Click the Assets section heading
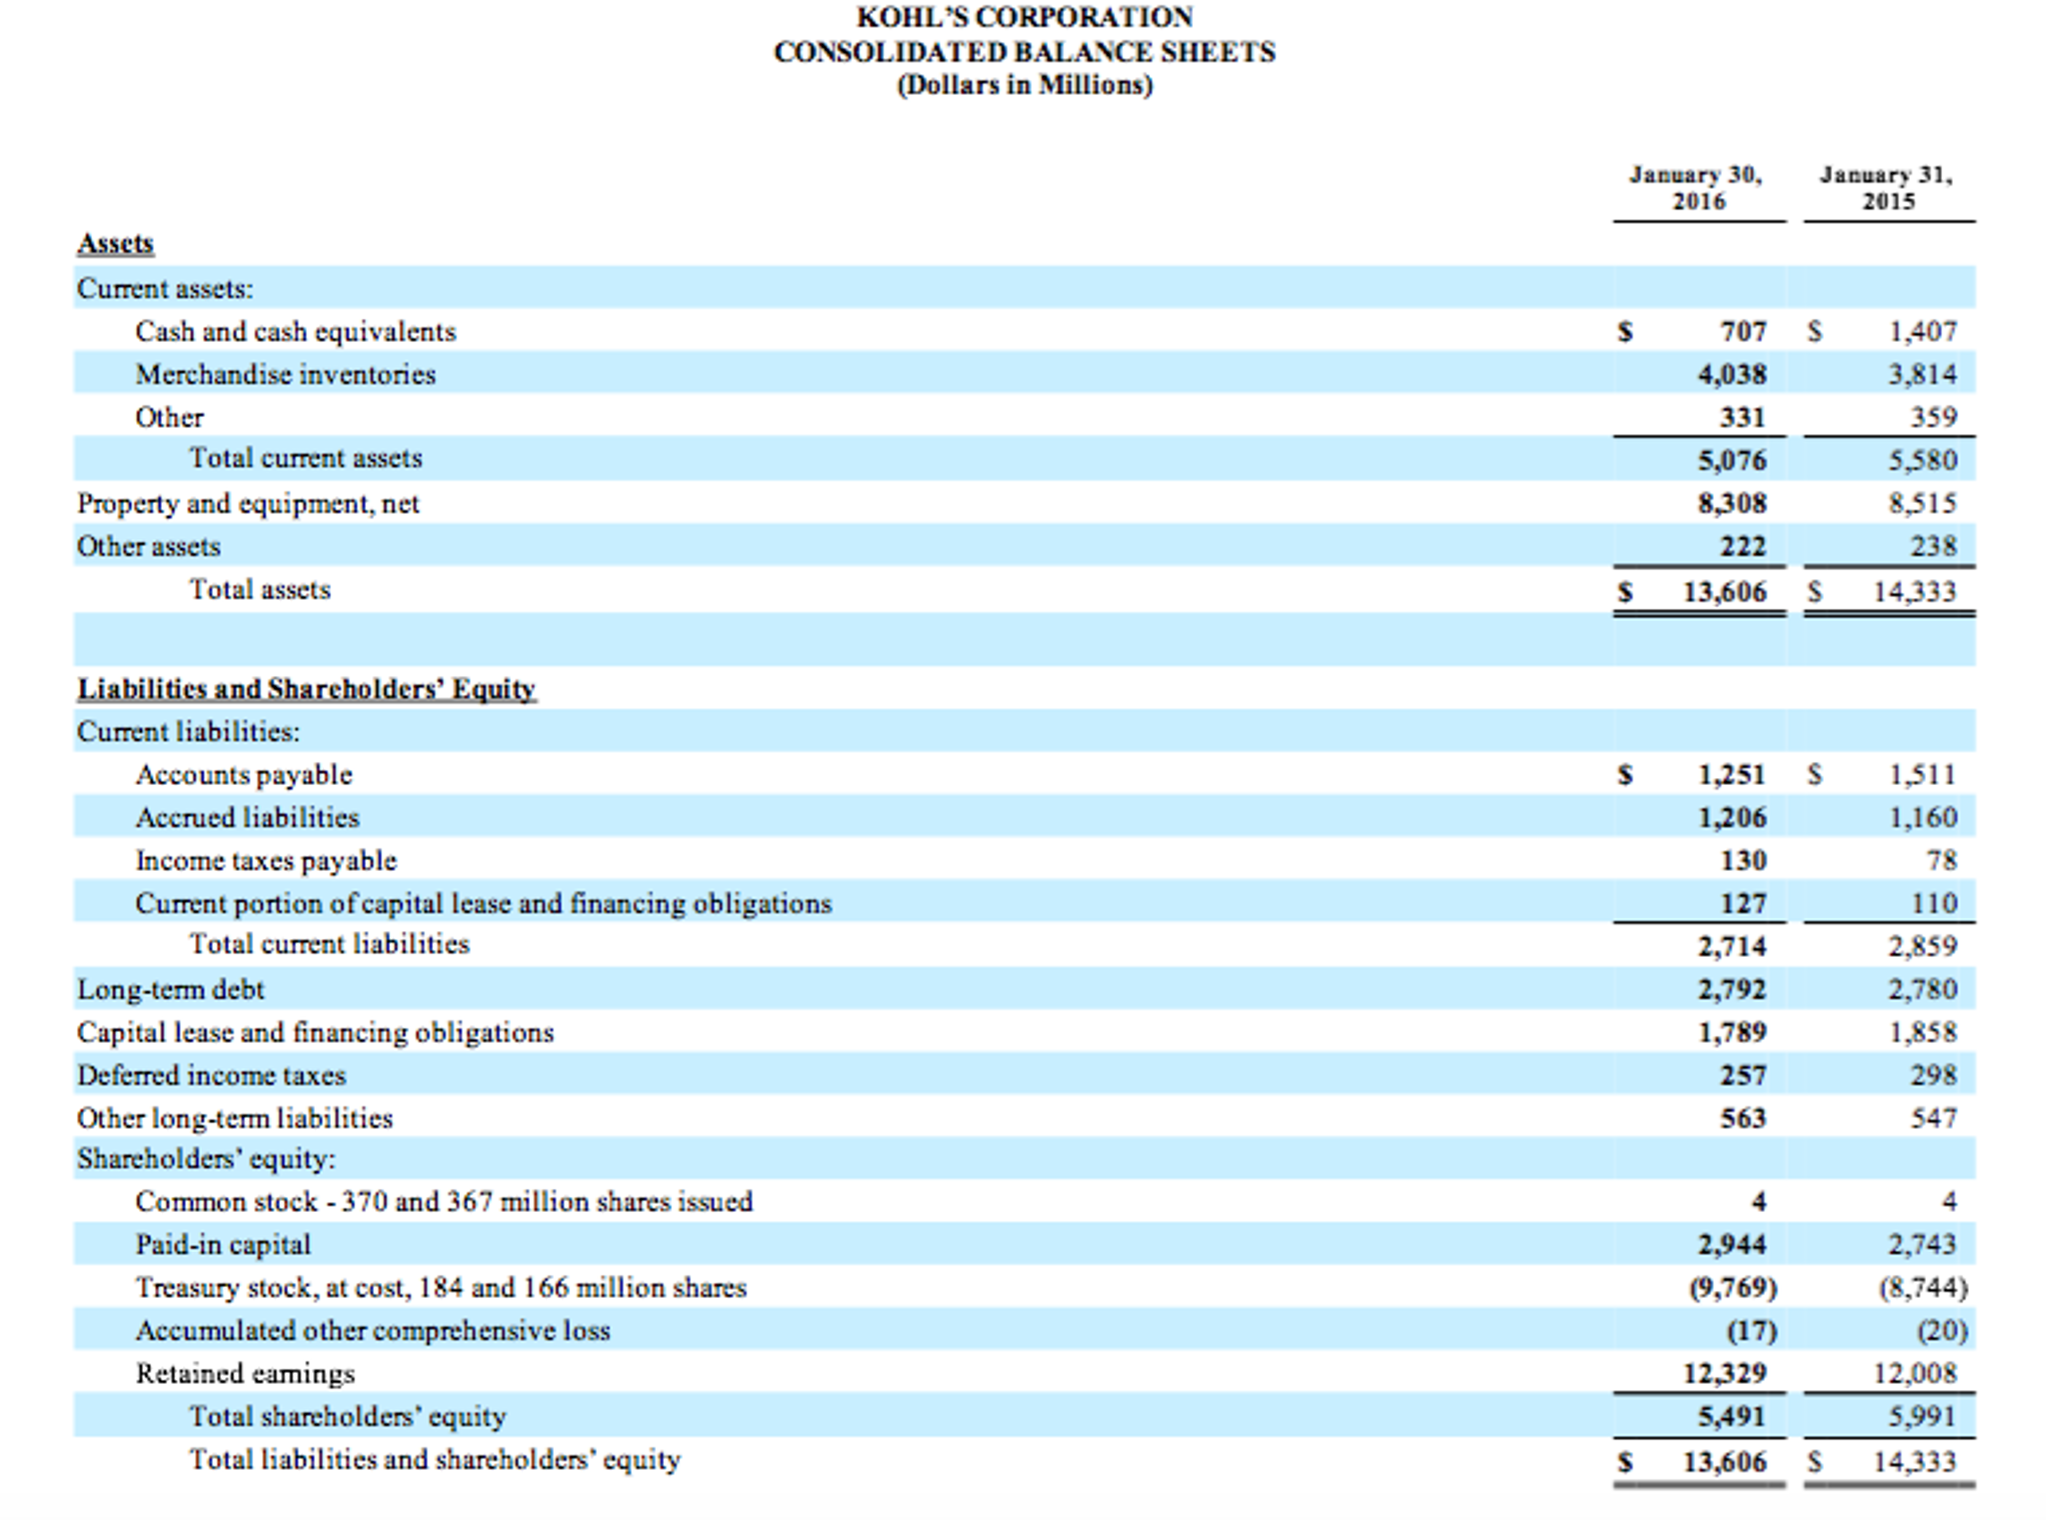This screenshot has width=2046, height=1520. (x=116, y=244)
